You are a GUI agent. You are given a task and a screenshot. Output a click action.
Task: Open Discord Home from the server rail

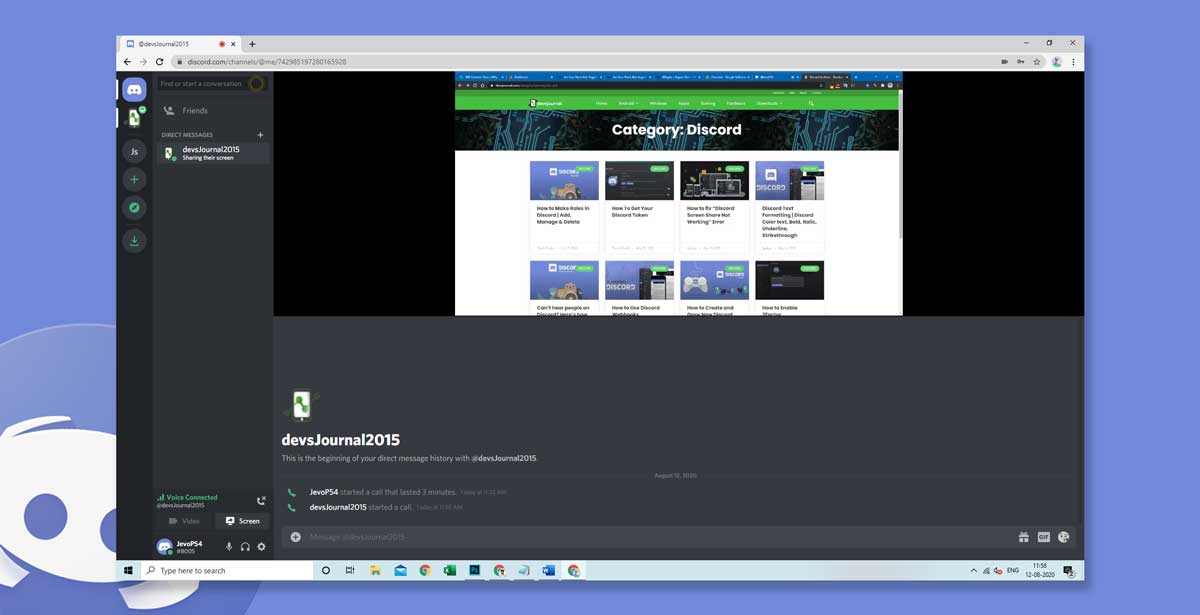(134, 89)
